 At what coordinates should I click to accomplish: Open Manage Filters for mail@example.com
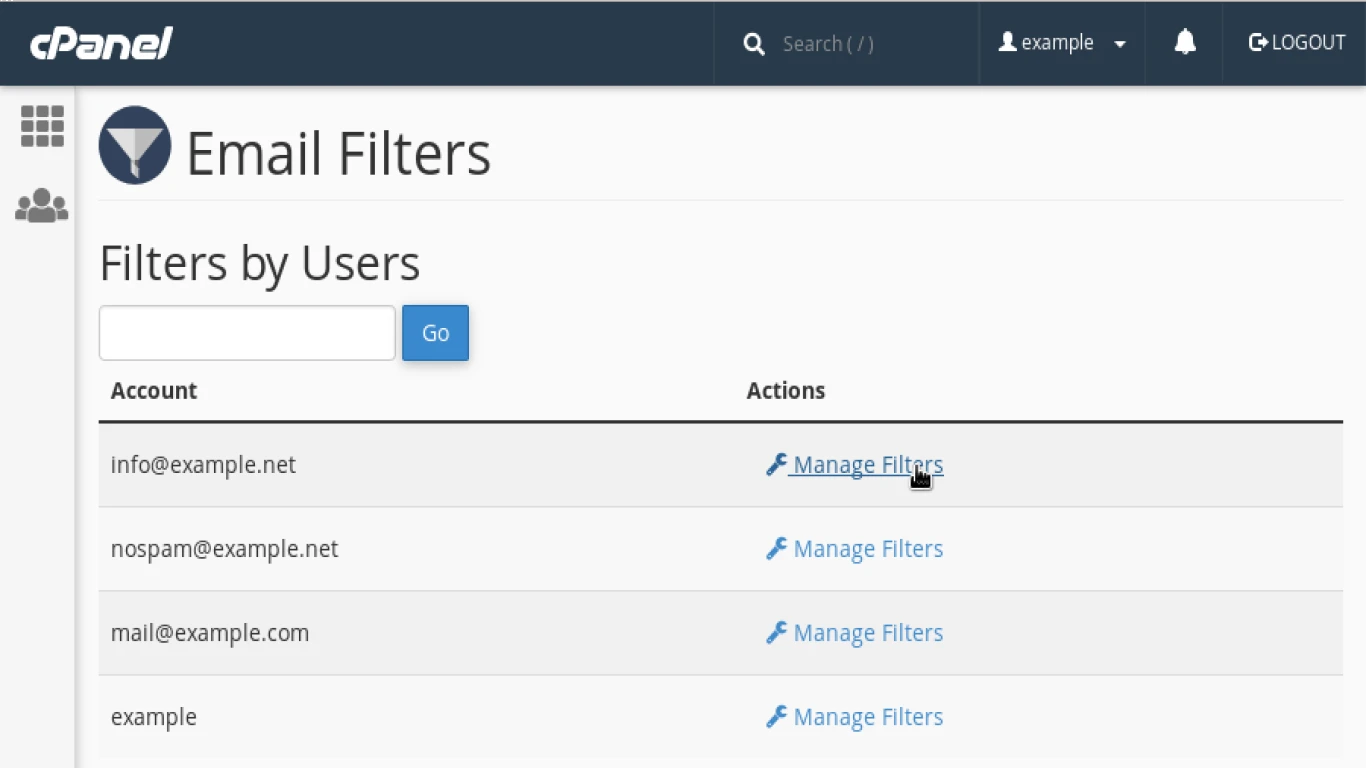(868, 633)
